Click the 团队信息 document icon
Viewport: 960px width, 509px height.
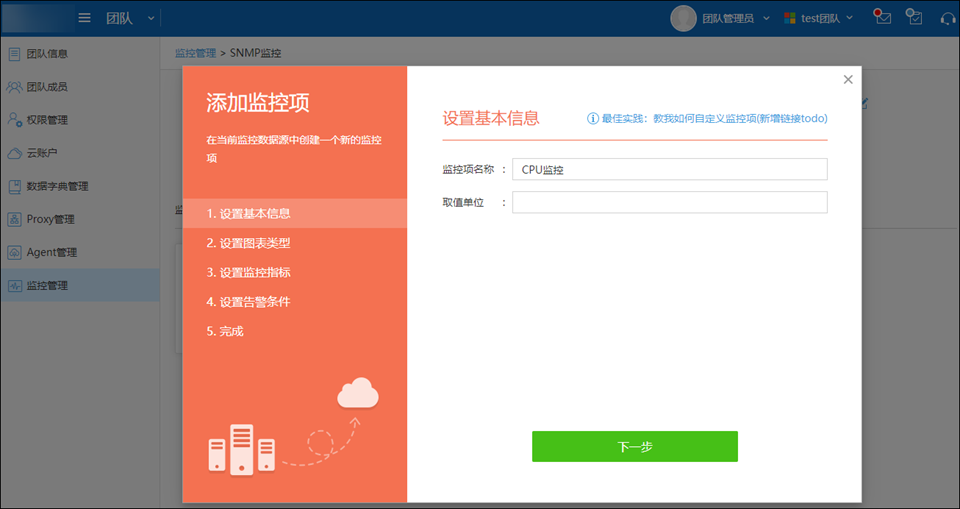[x=14, y=54]
